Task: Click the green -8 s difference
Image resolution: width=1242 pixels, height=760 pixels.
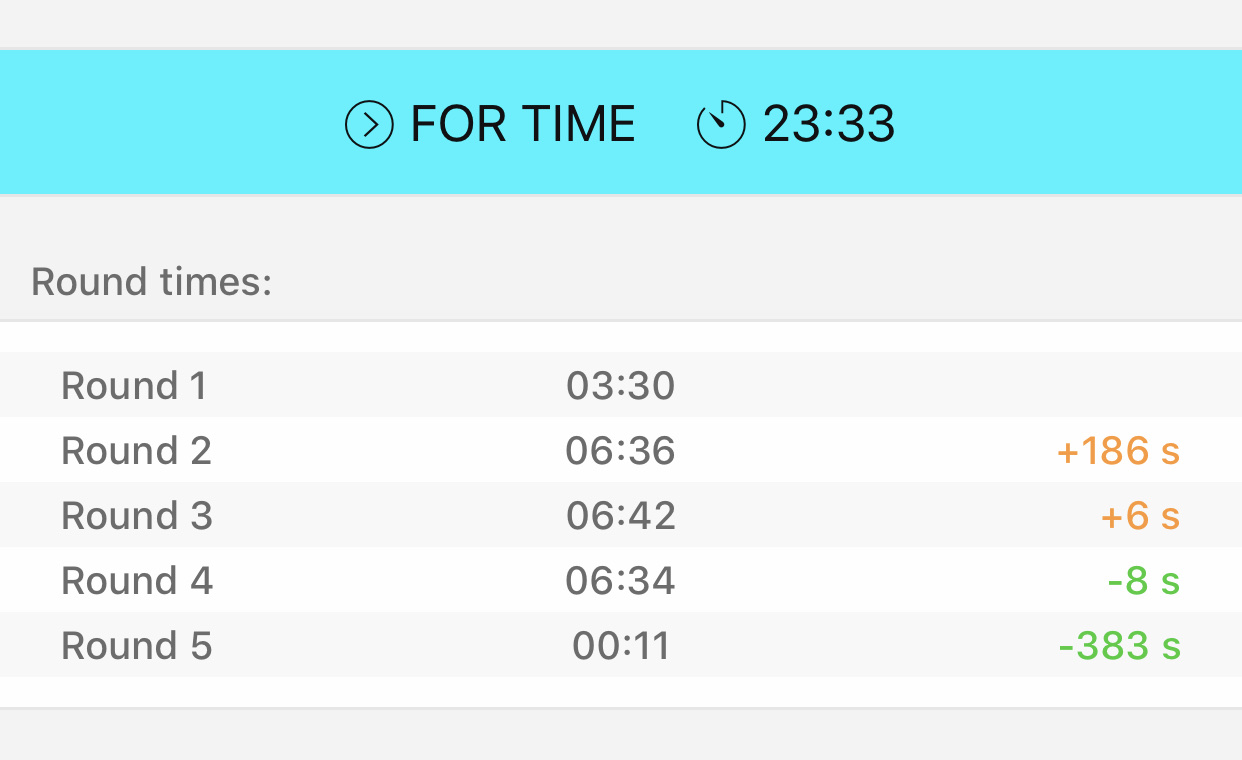Action: (x=1144, y=581)
